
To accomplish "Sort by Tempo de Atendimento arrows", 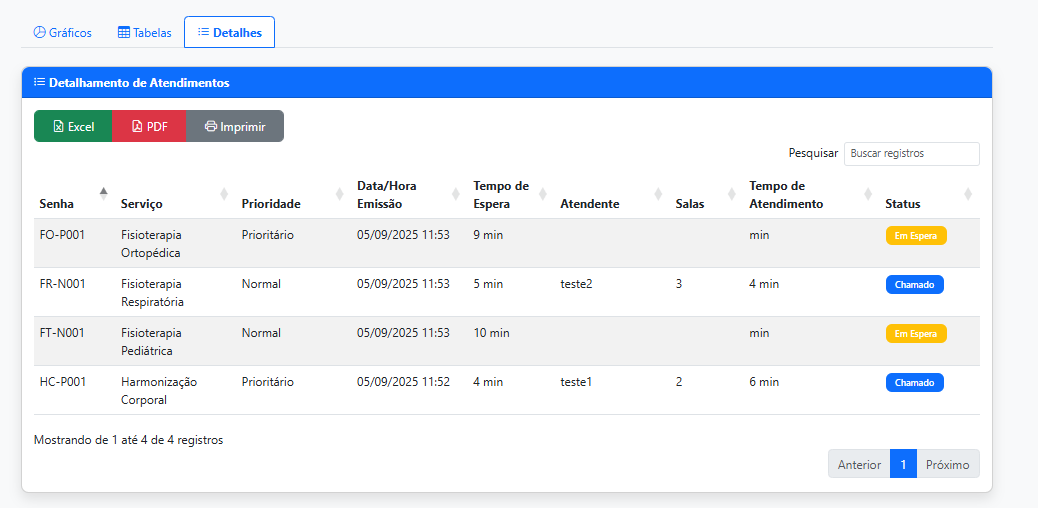I will click(868, 193).
